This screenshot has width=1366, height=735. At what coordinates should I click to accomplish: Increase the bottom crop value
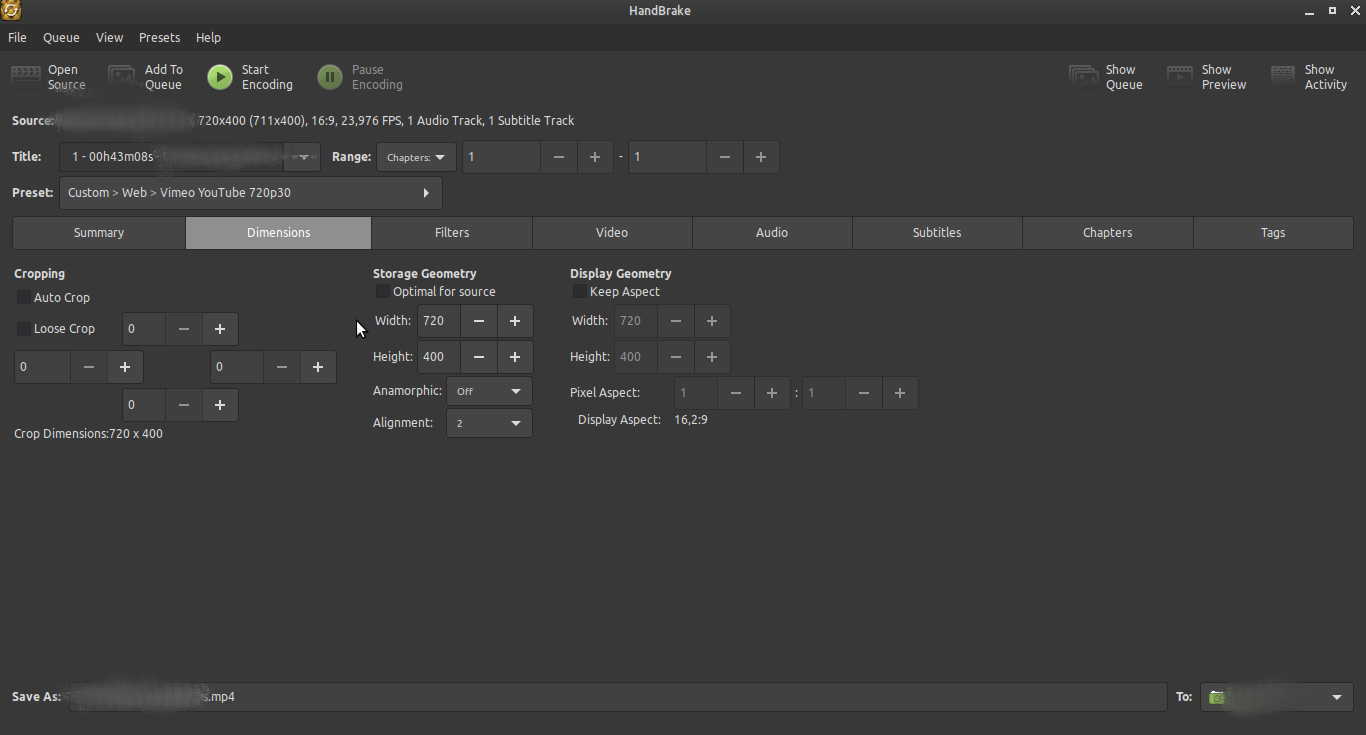(220, 405)
